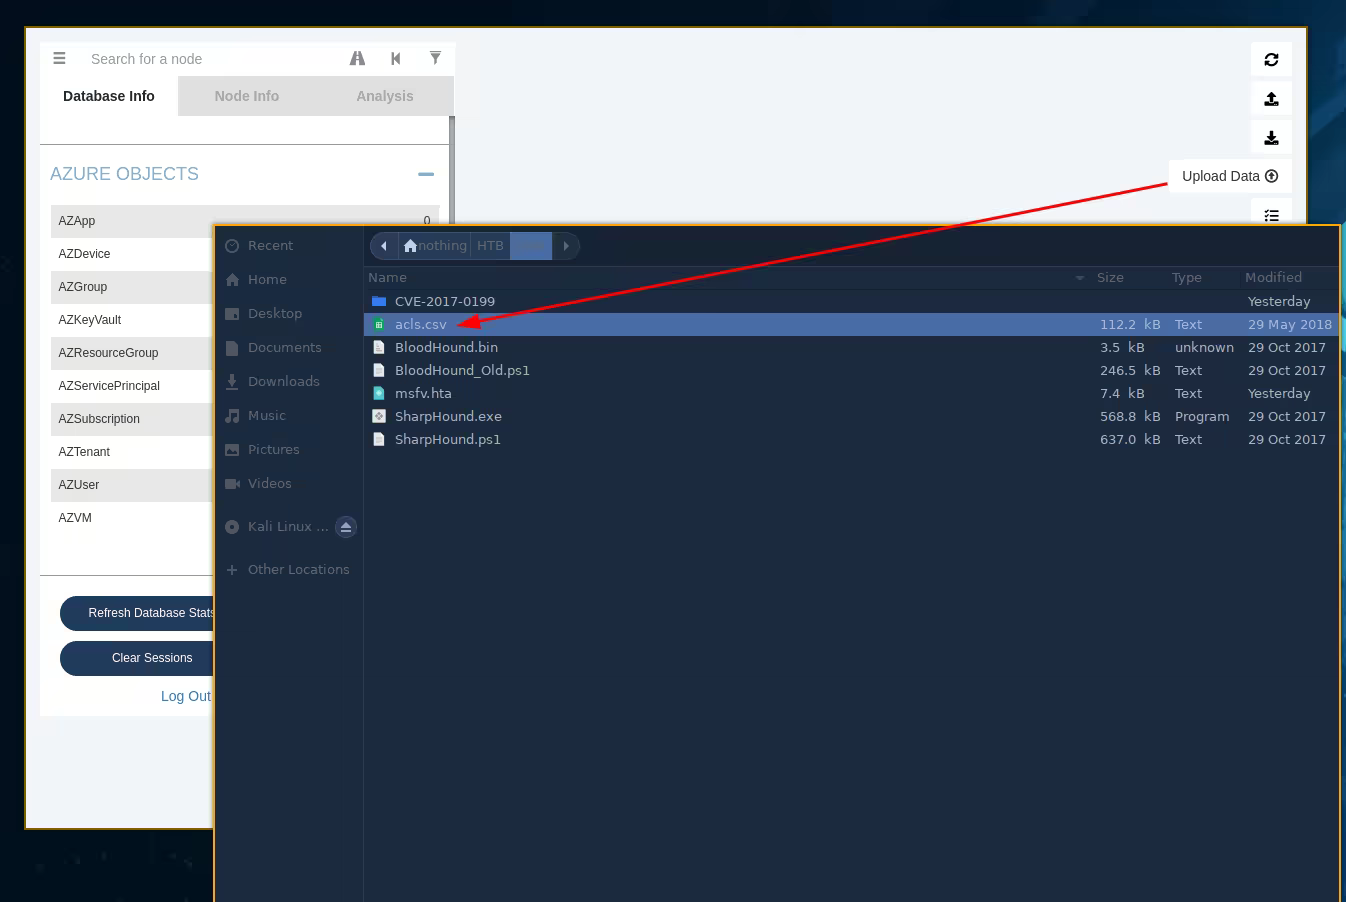Image resolution: width=1346 pixels, height=902 pixels.
Task: Click the export graph icon
Action: tap(1271, 99)
